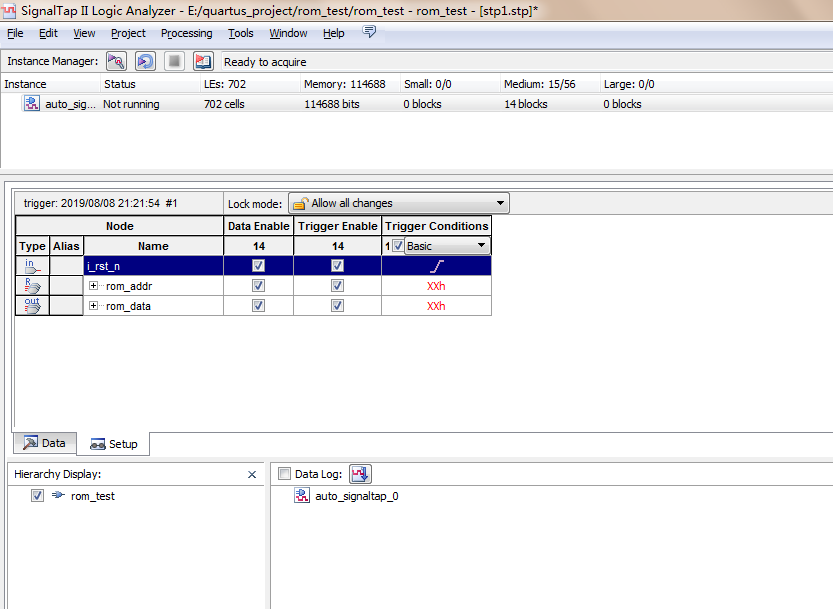Toggle trigger condition 1 enable checkbox
Viewport: 833px width, 609px height.
[x=398, y=246]
